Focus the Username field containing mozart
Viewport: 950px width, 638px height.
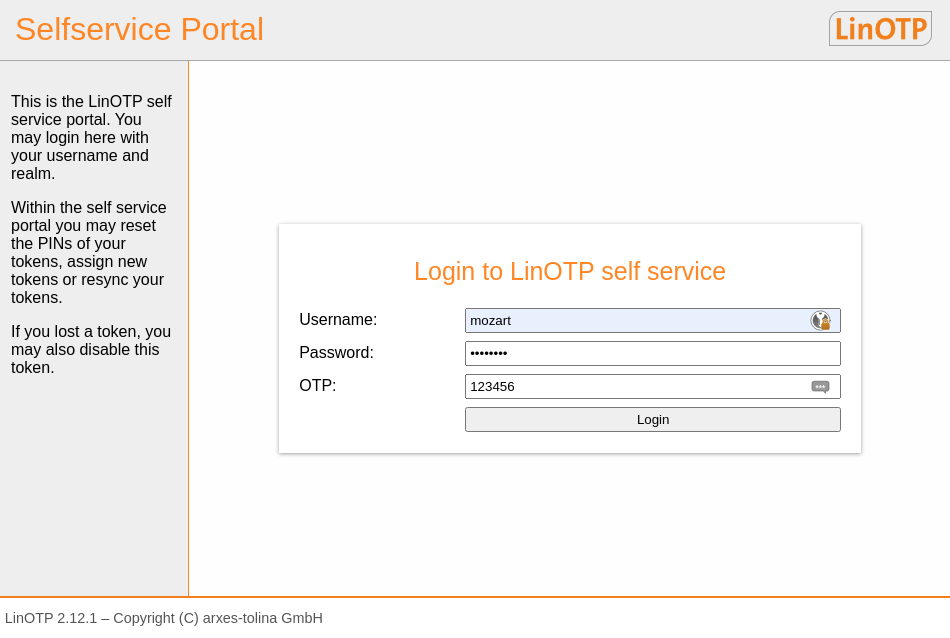tap(630, 321)
